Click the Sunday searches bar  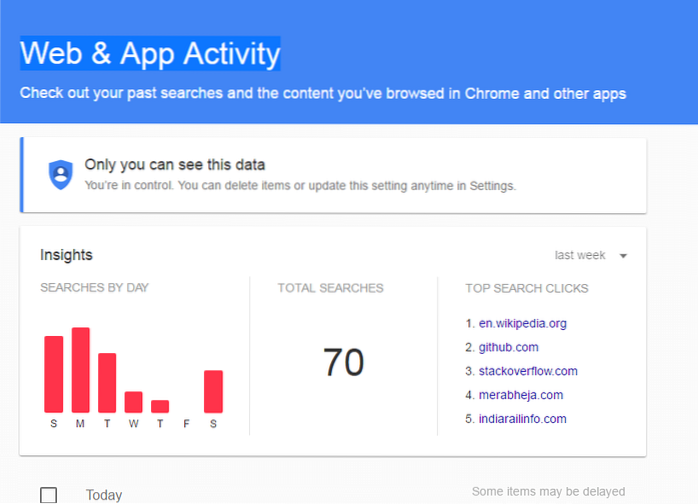pyautogui.click(x=53, y=374)
